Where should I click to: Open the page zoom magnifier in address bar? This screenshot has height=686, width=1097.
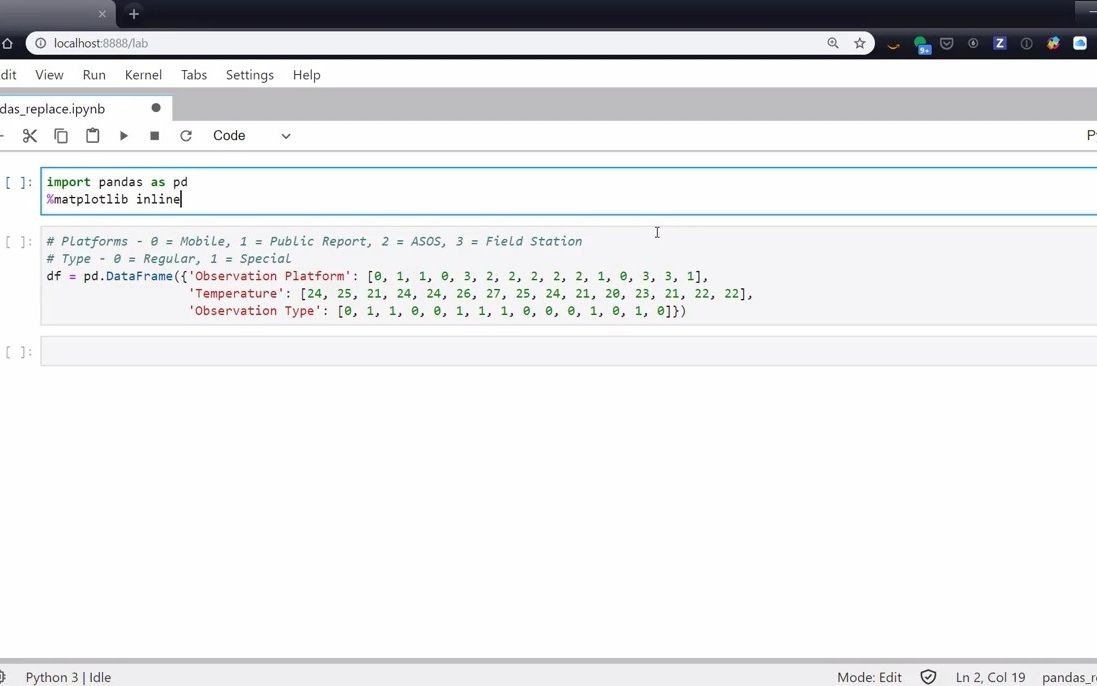click(x=833, y=43)
